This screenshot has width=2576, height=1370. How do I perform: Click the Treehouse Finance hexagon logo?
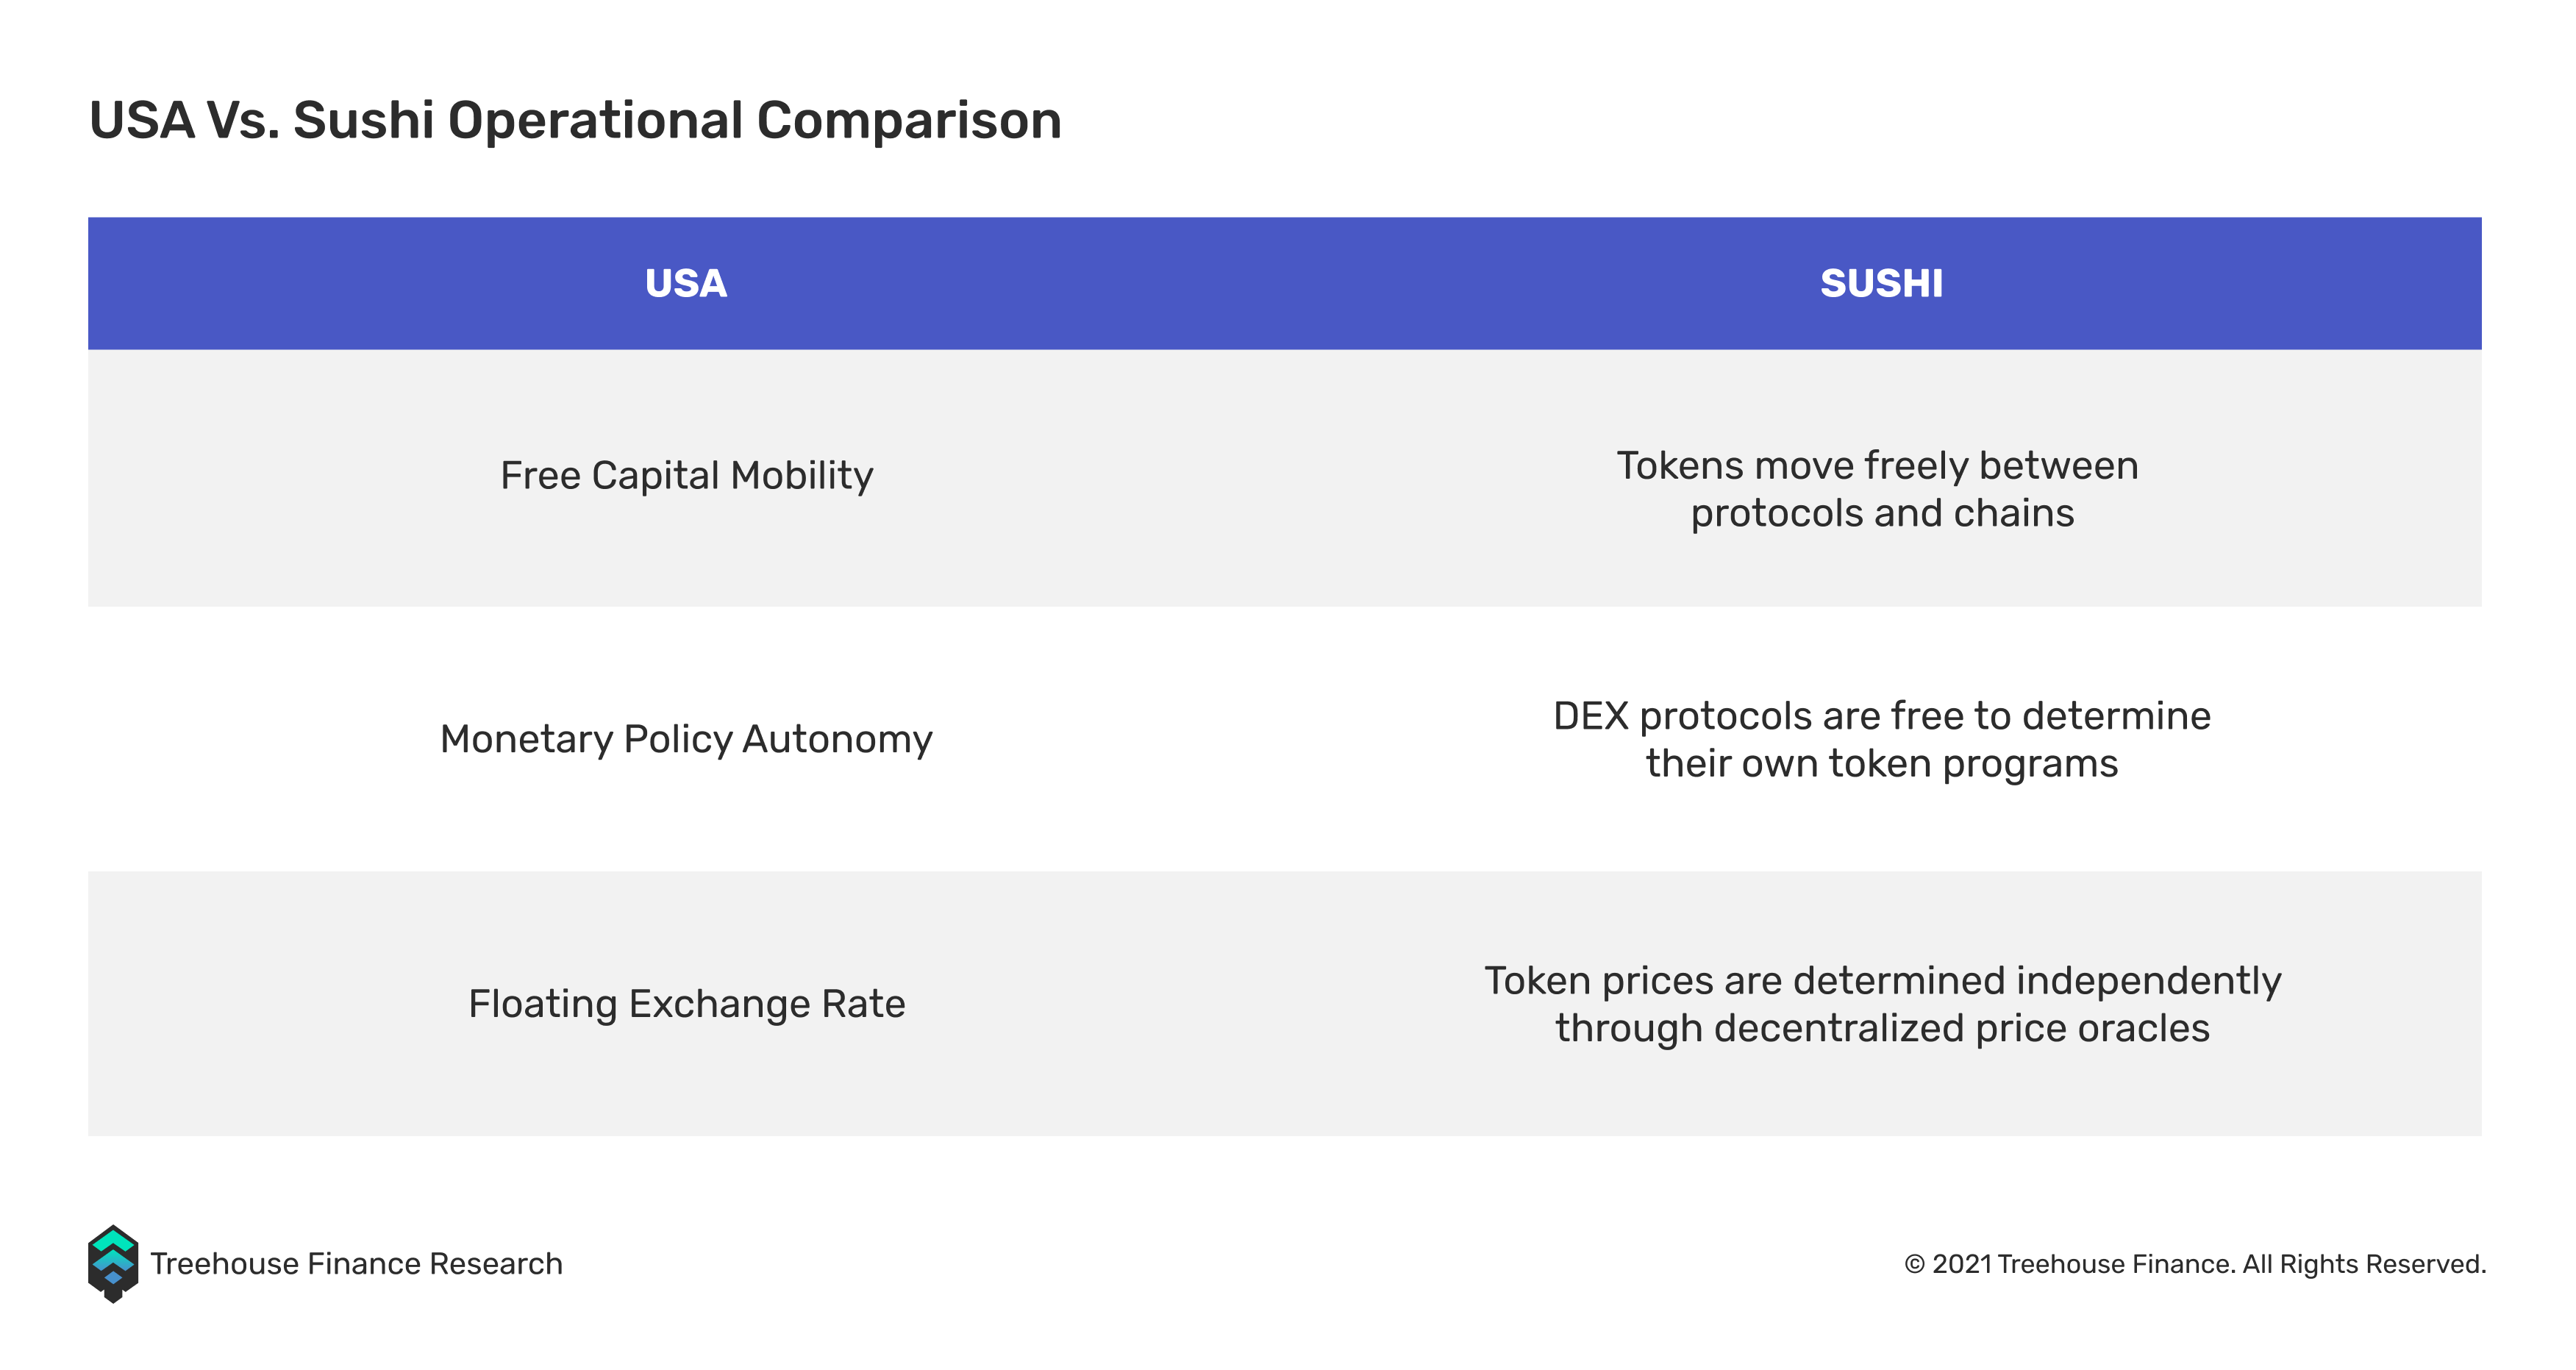pyautogui.click(x=113, y=1263)
